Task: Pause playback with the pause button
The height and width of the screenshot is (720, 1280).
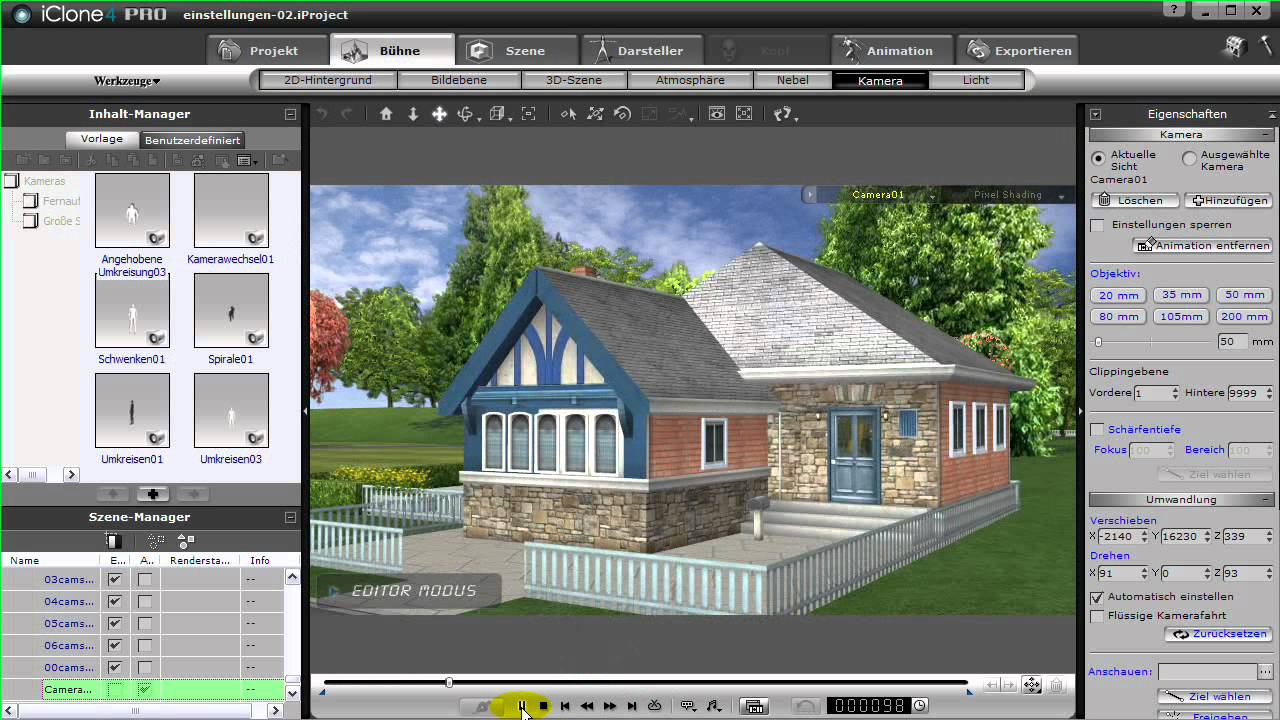Action: pyautogui.click(x=521, y=706)
